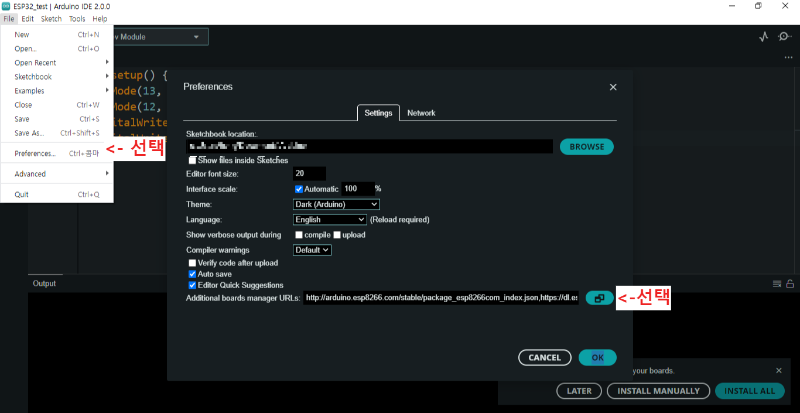Viewport: 800px width, 413px height.
Task: Choose Quit in the File menu
Action: tap(57, 195)
